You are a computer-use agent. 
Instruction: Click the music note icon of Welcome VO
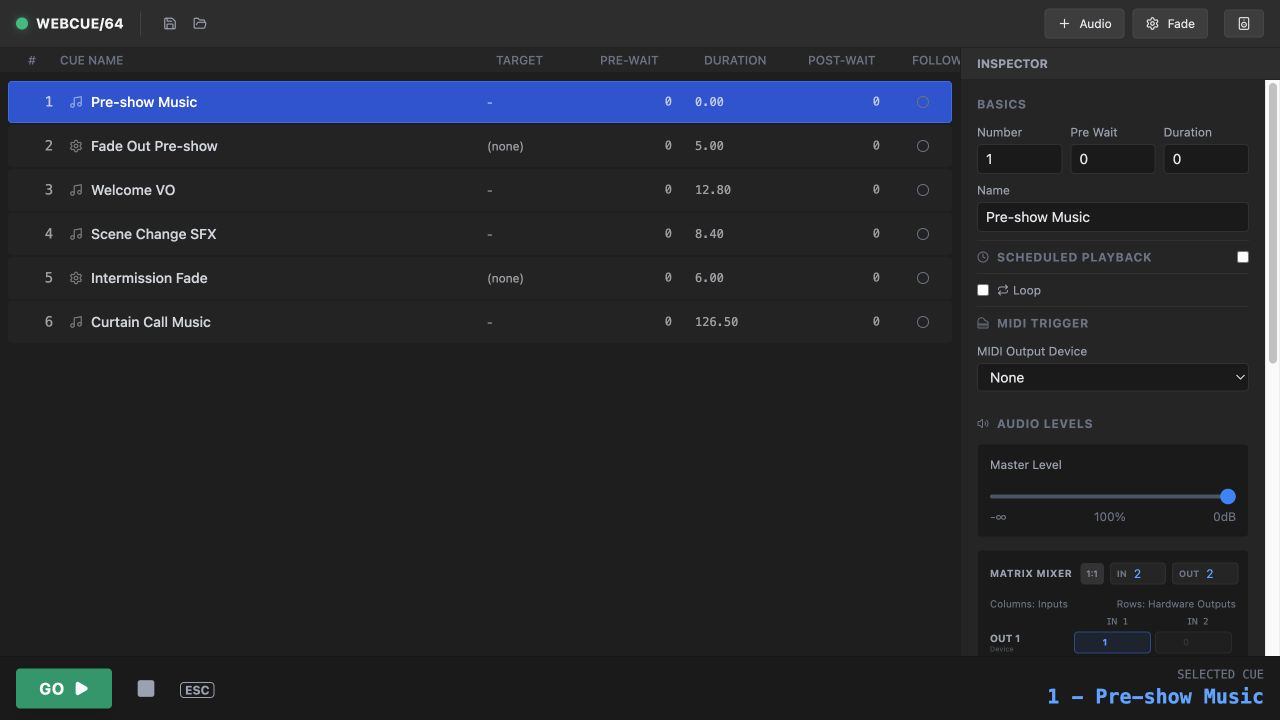[76, 190]
